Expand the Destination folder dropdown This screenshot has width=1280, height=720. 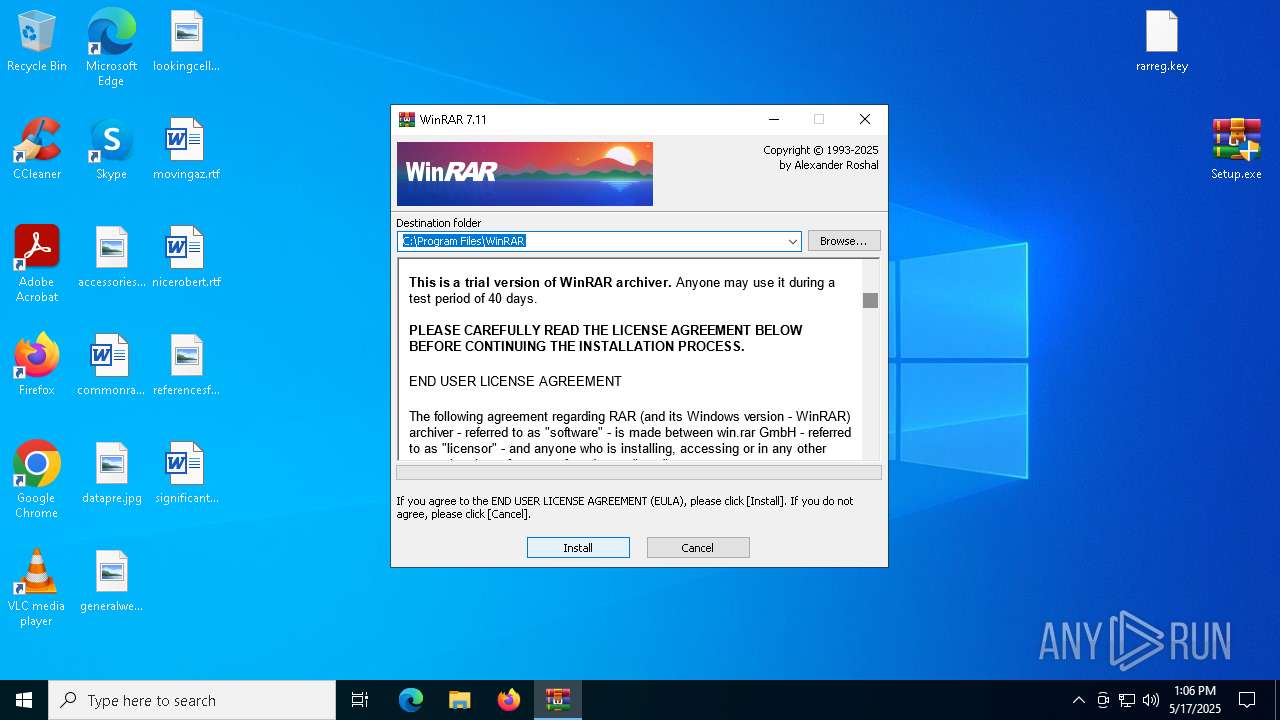792,241
